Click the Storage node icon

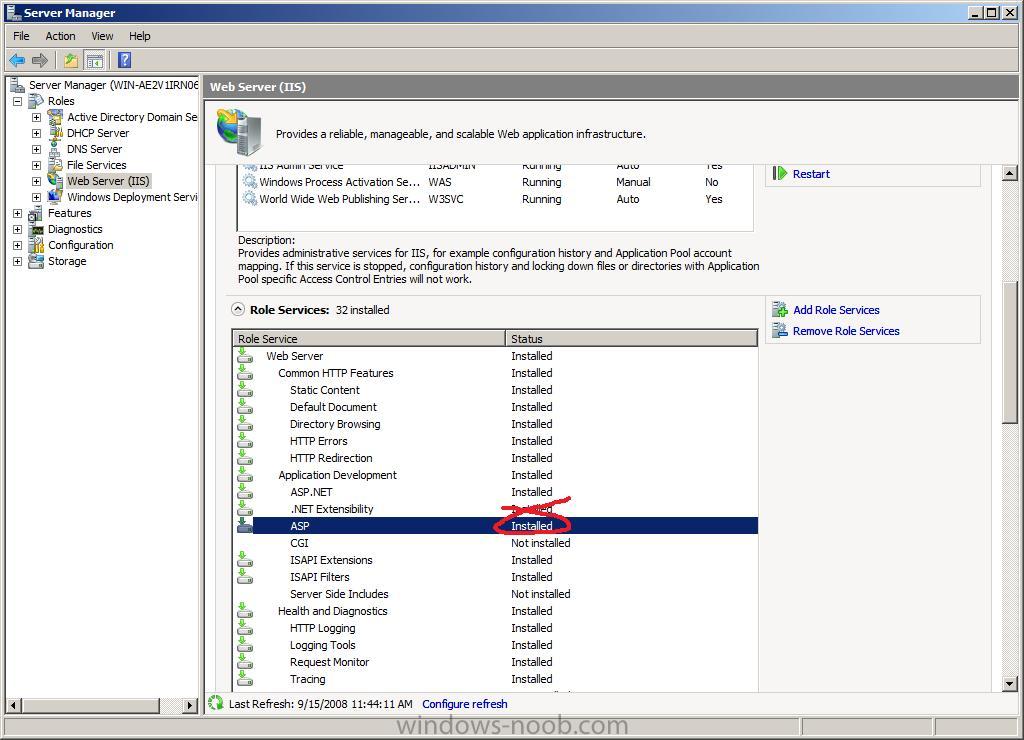(36, 261)
